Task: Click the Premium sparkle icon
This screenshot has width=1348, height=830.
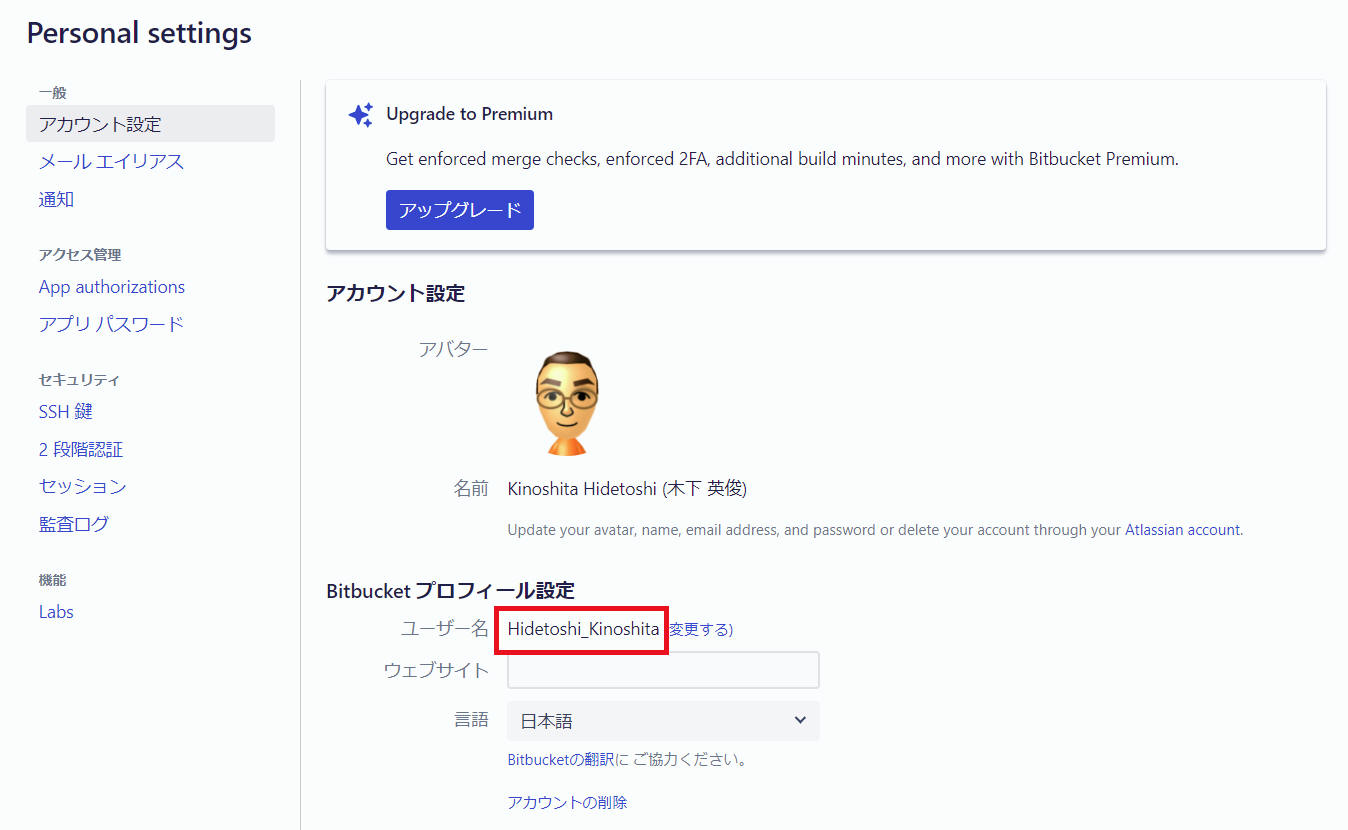Action: [360, 114]
